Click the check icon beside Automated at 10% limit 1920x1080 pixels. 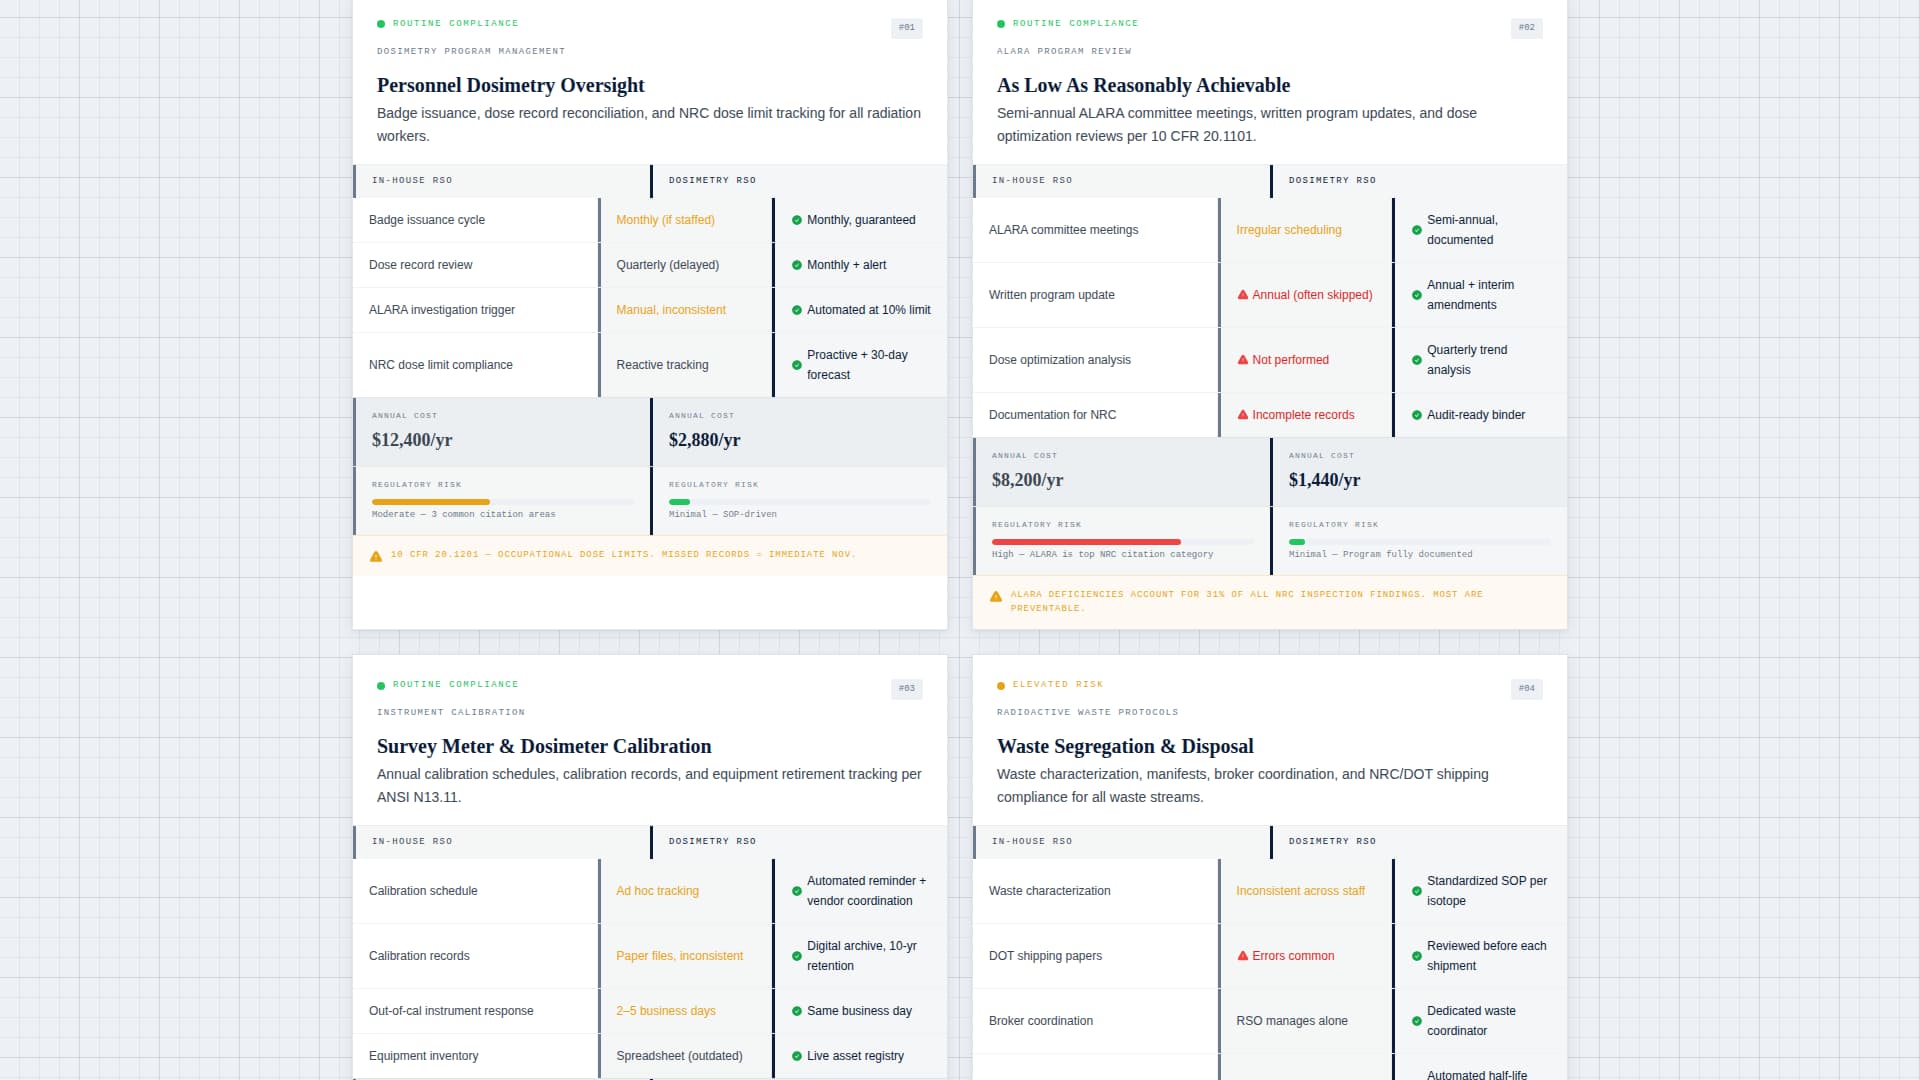click(x=797, y=310)
